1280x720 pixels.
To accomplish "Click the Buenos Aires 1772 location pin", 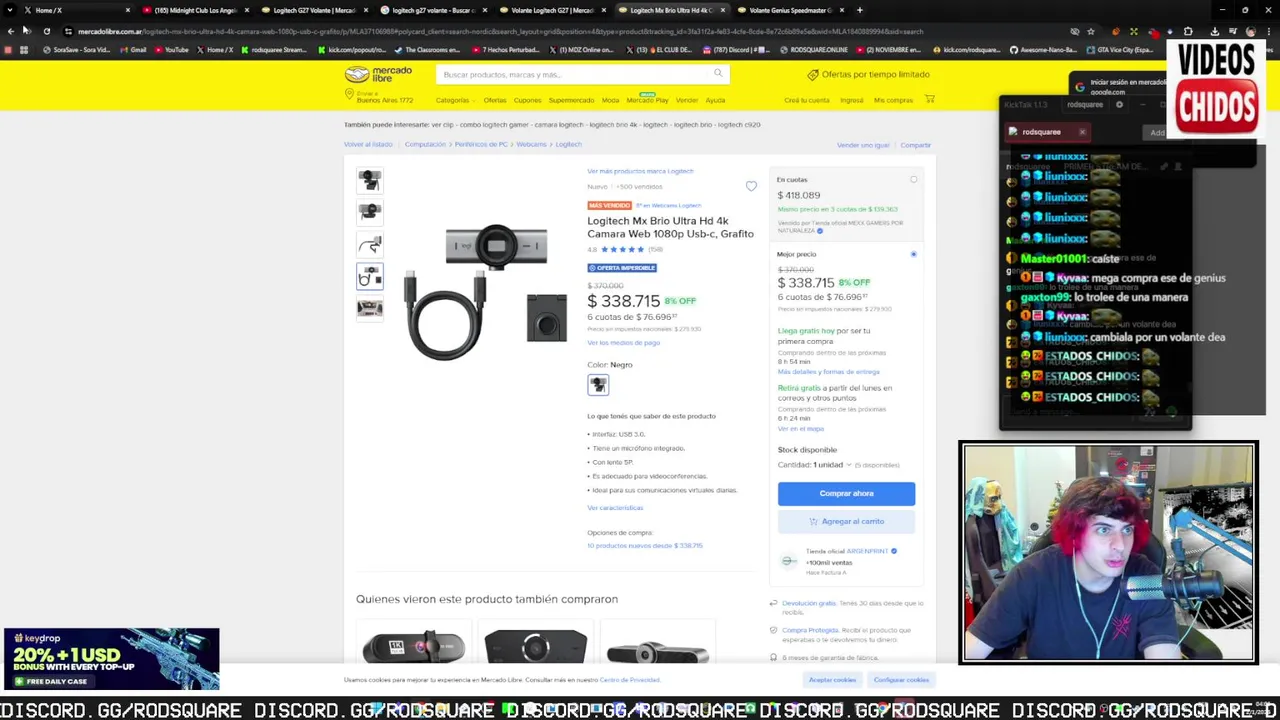I will point(350,94).
